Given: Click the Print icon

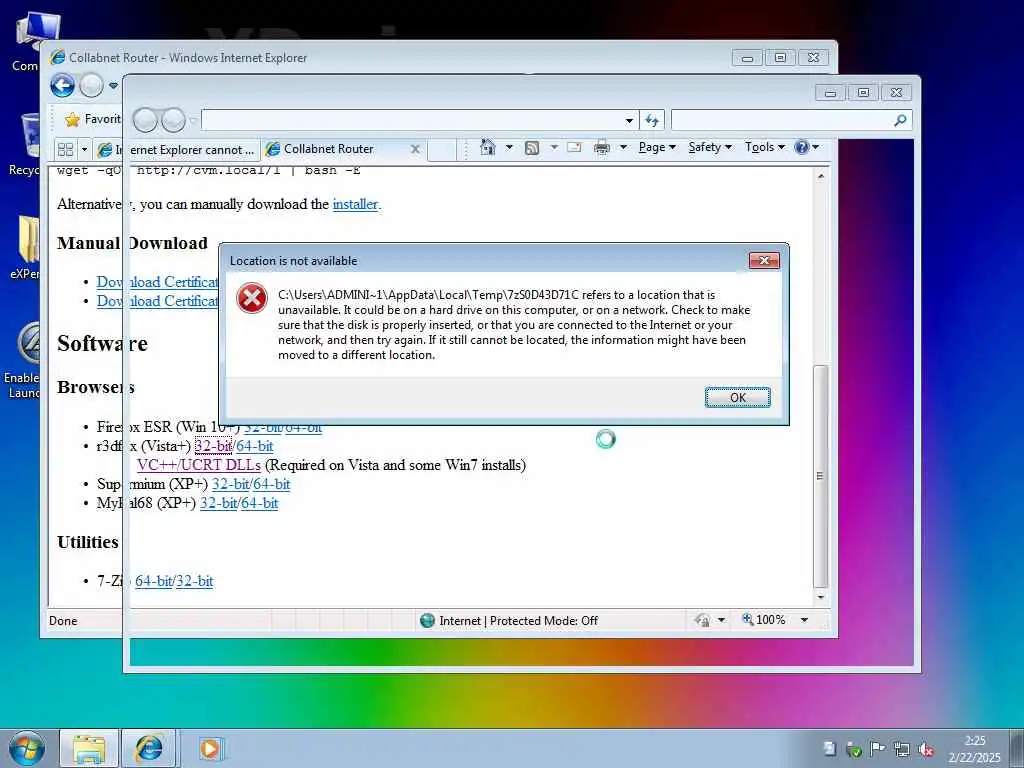Looking at the screenshot, I should coord(601,148).
